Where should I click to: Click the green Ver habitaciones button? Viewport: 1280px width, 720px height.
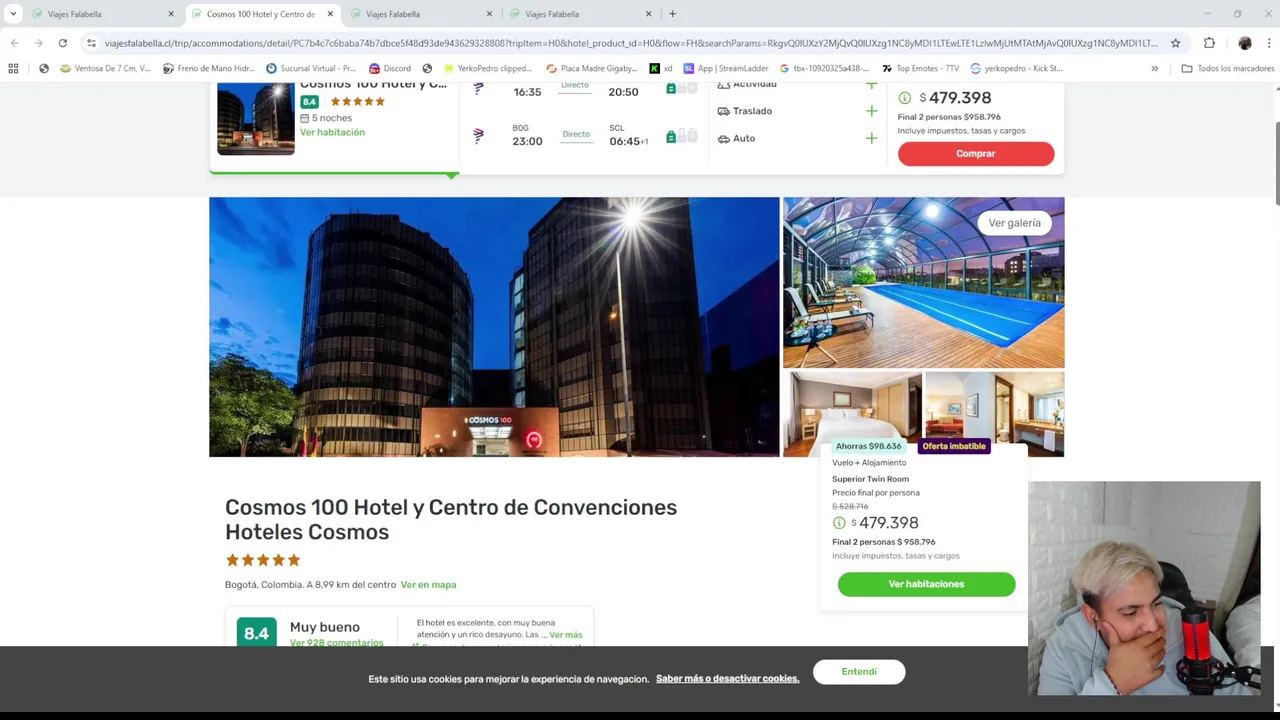pyautogui.click(x=926, y=584)
